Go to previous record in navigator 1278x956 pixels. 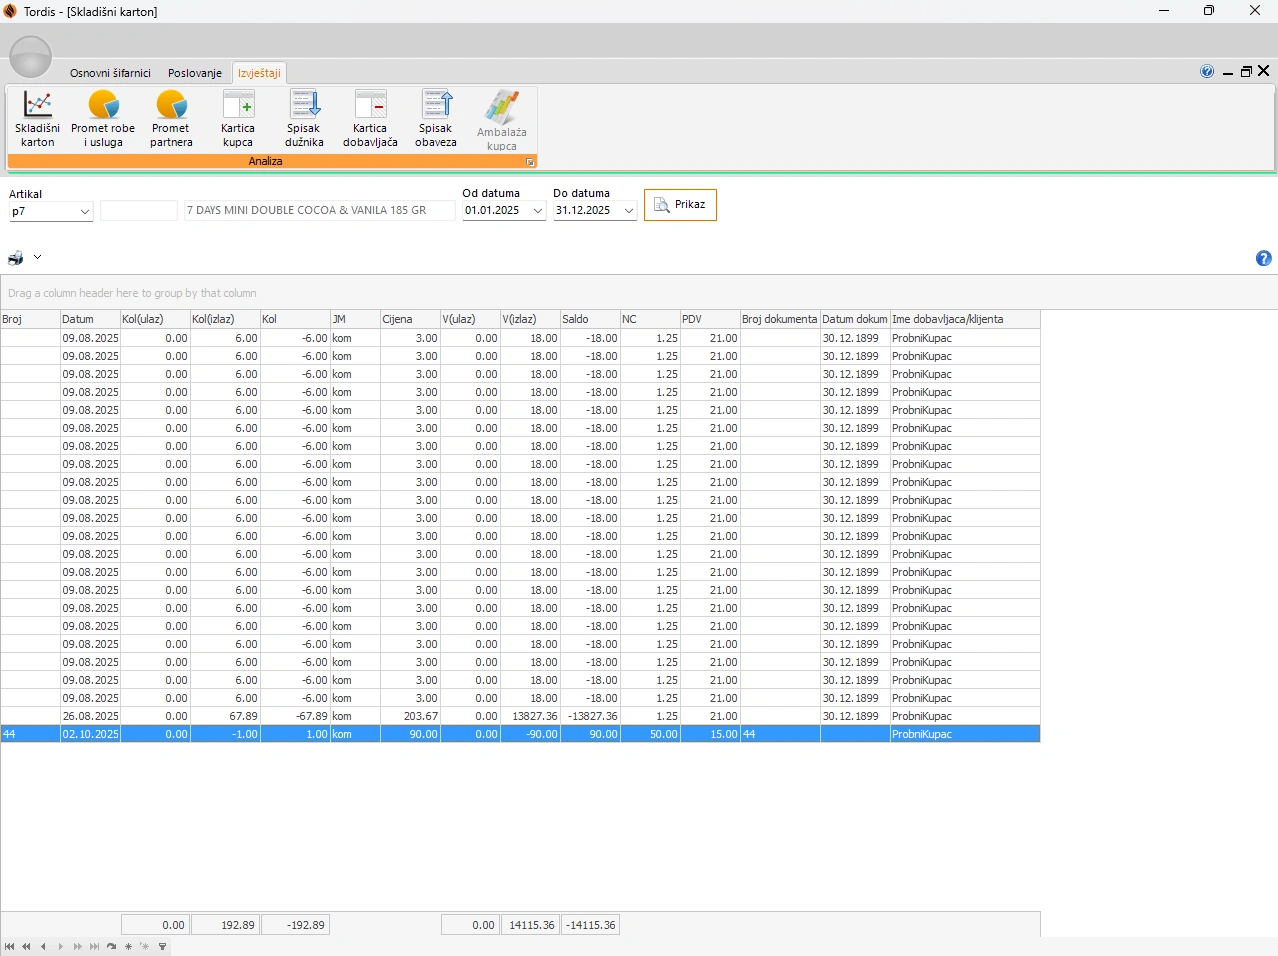[x=43, y=946]
